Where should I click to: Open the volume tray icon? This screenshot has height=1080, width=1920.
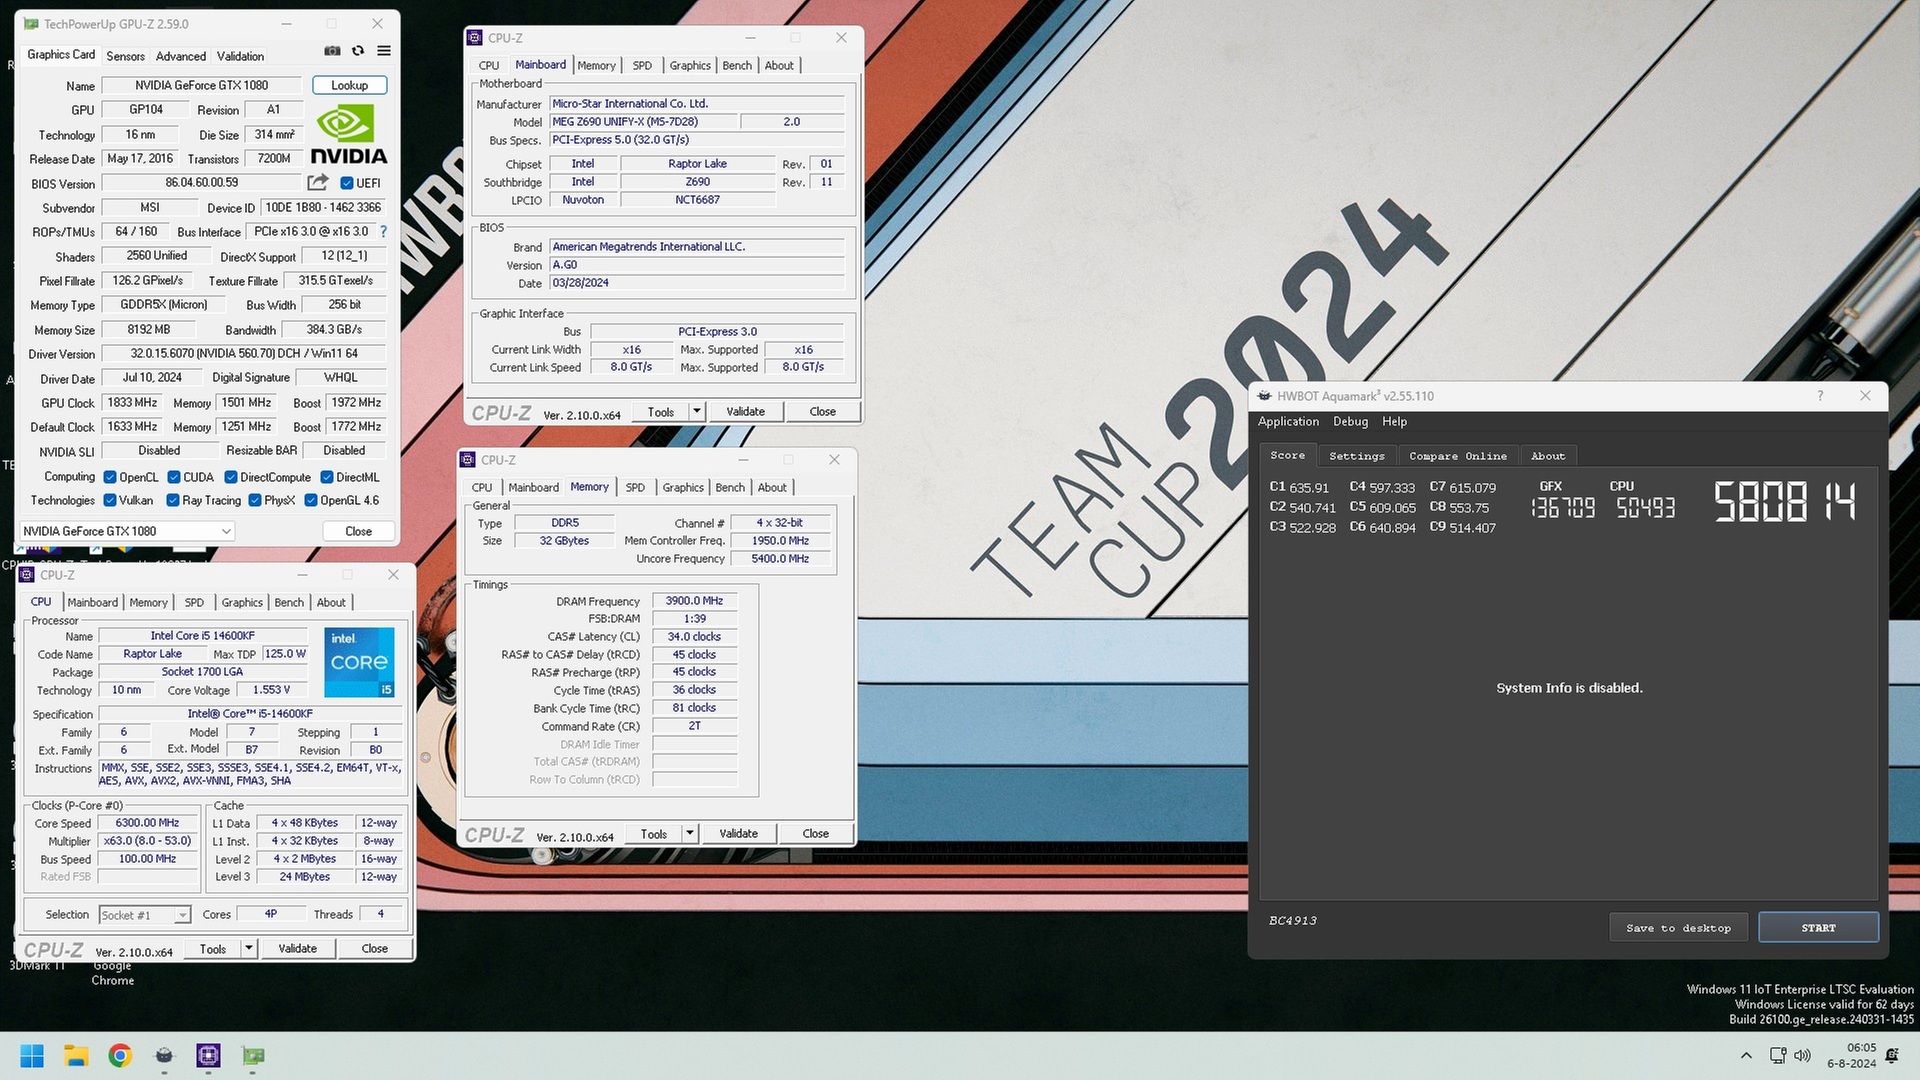point(1802,1055)
